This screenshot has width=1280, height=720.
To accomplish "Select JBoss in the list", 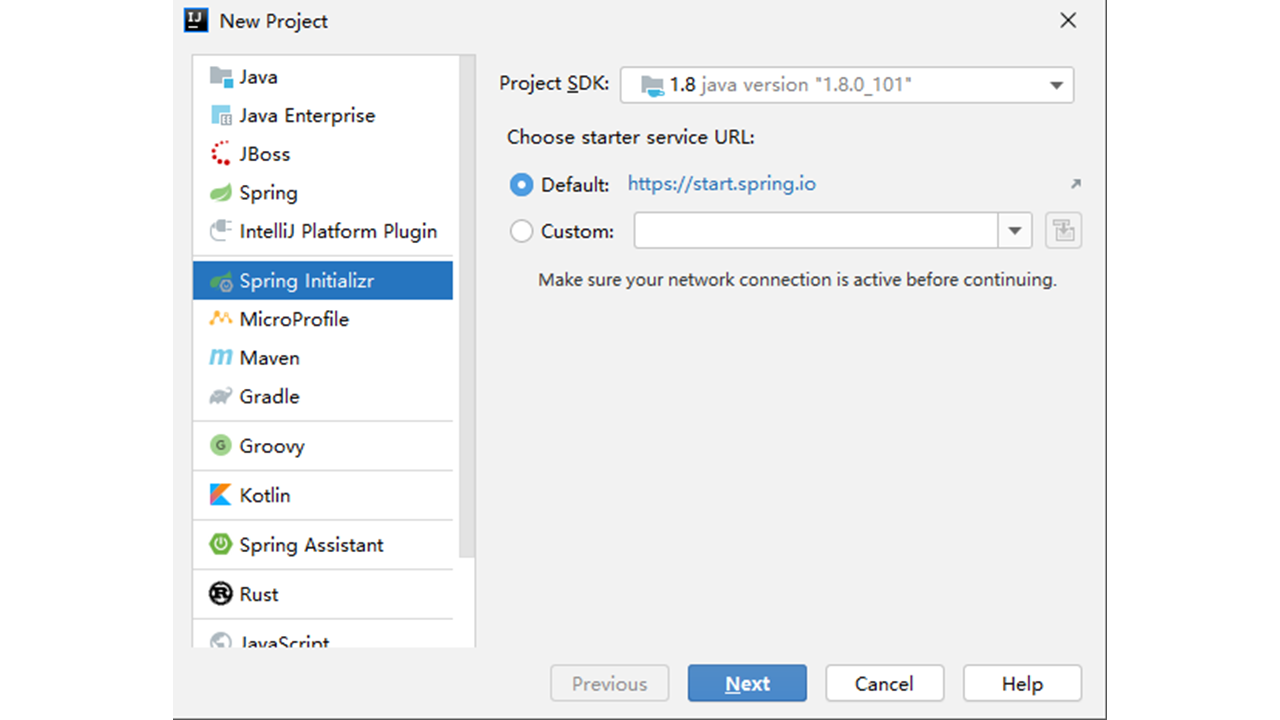I will [323, 154].
